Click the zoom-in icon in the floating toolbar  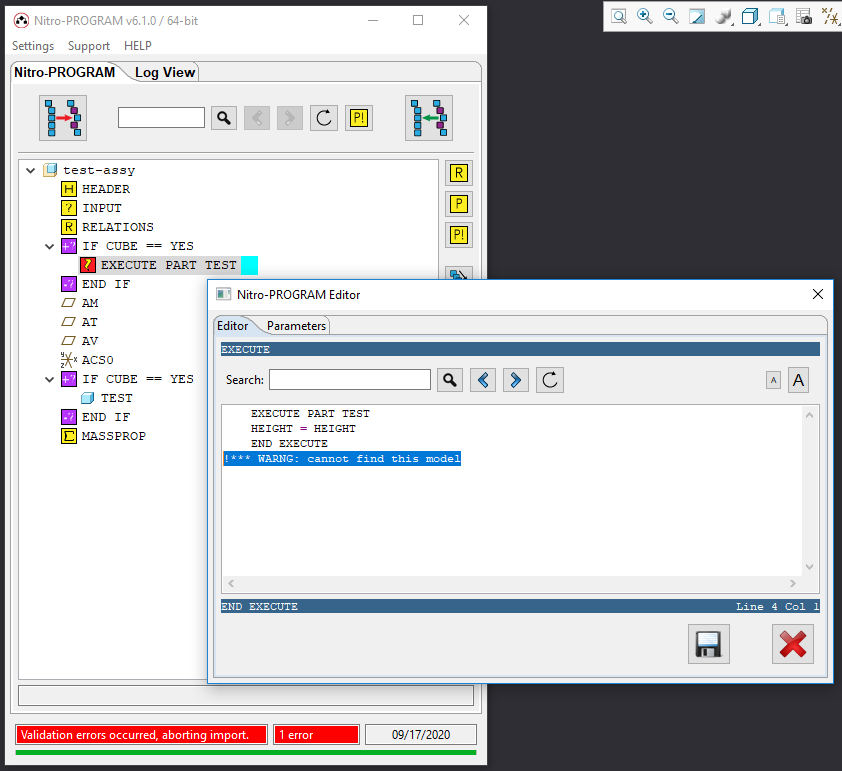[x=645, y=16]
